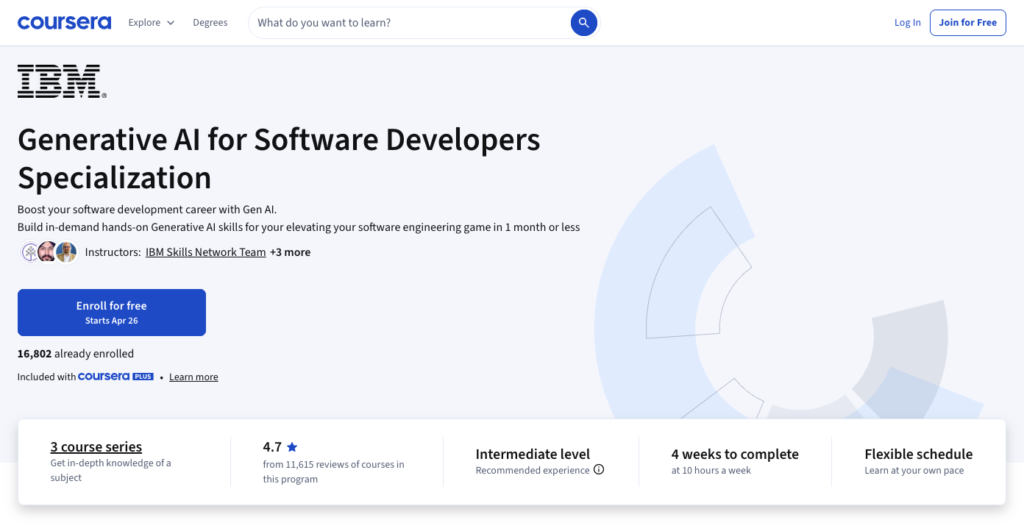
Task: Click the first instructor avatar with tree logo
Action: click(x=30, y=252)
